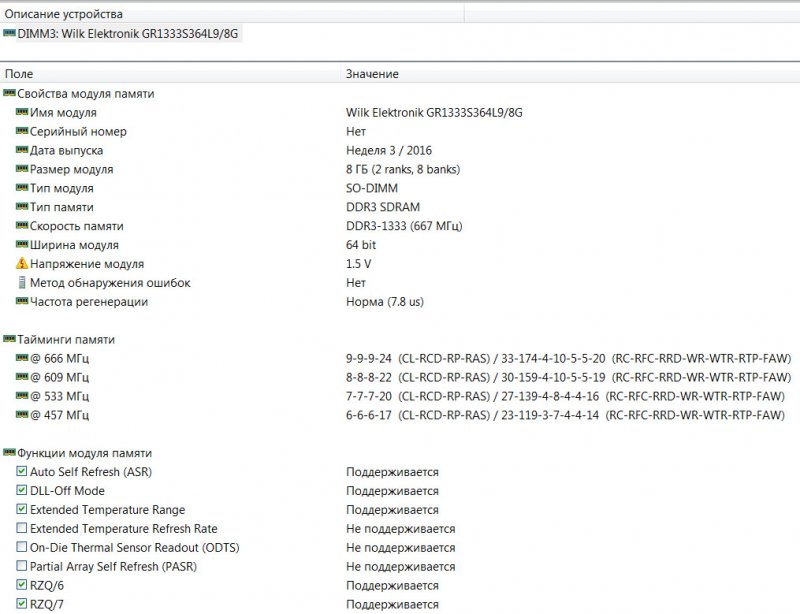Click the warning icon beside module voltage
Image resolution: width=800 pixels, height=614 pixels.
[x=22, y=264]
